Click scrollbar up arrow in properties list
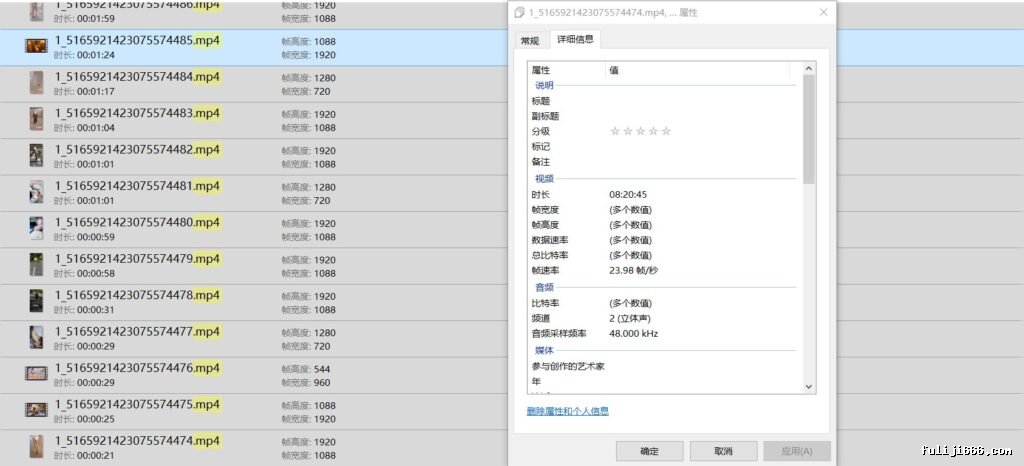Viewport: 1024px width, 466px height. pos(809,69)
